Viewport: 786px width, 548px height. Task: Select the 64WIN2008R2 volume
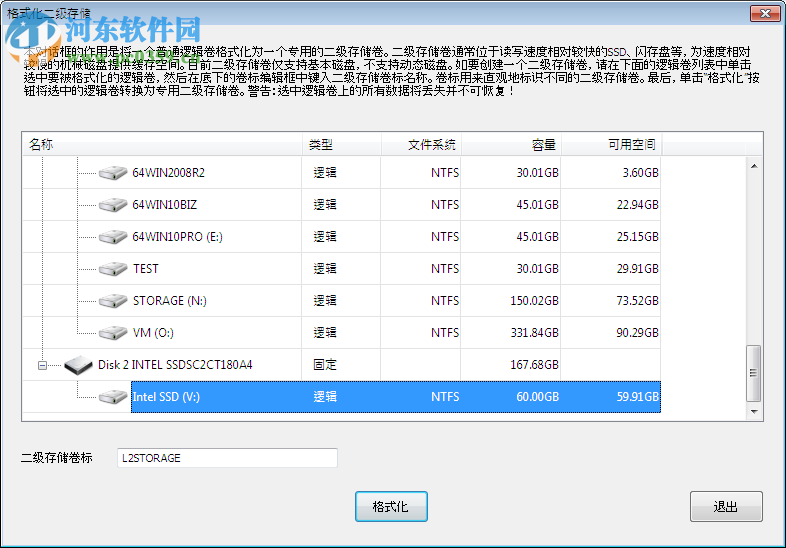(168, 172)
